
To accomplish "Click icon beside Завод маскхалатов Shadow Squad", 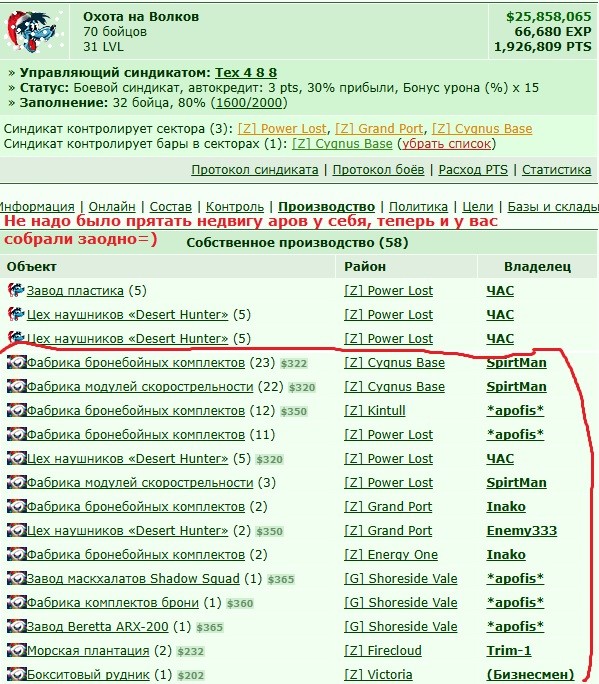I will coord(17,578).
